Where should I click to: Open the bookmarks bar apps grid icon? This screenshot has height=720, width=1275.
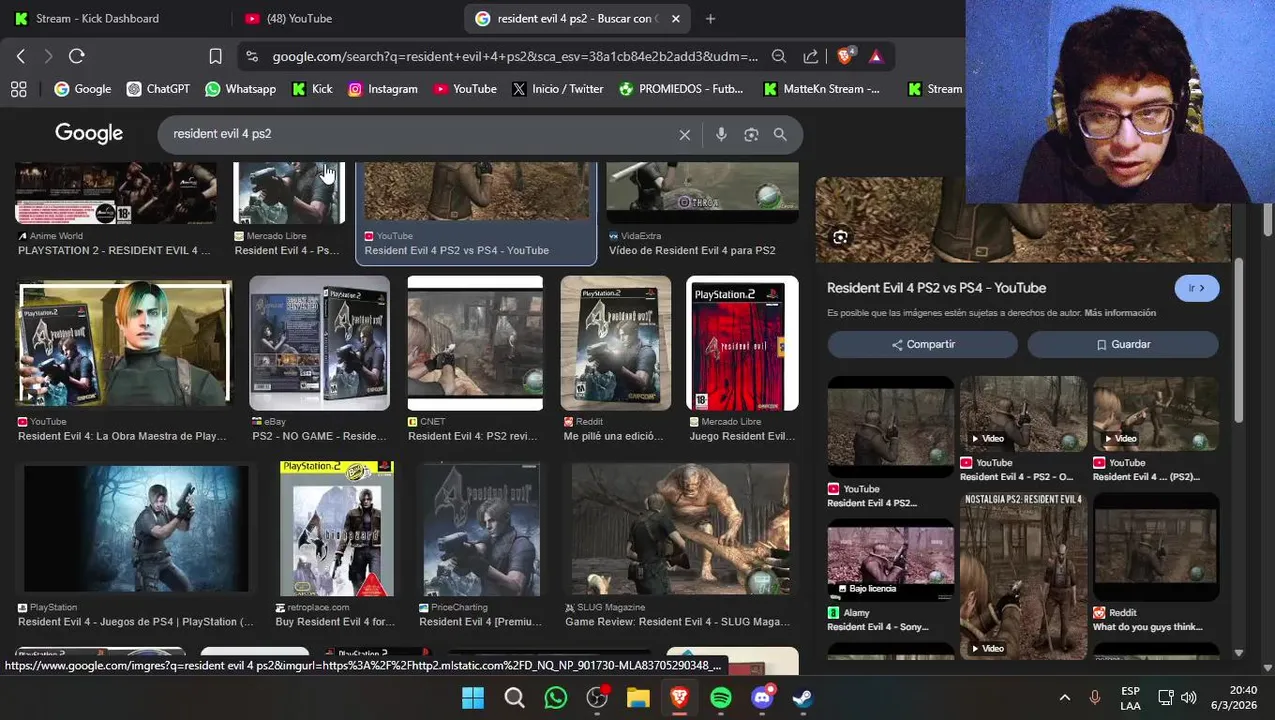click(18, 89)
